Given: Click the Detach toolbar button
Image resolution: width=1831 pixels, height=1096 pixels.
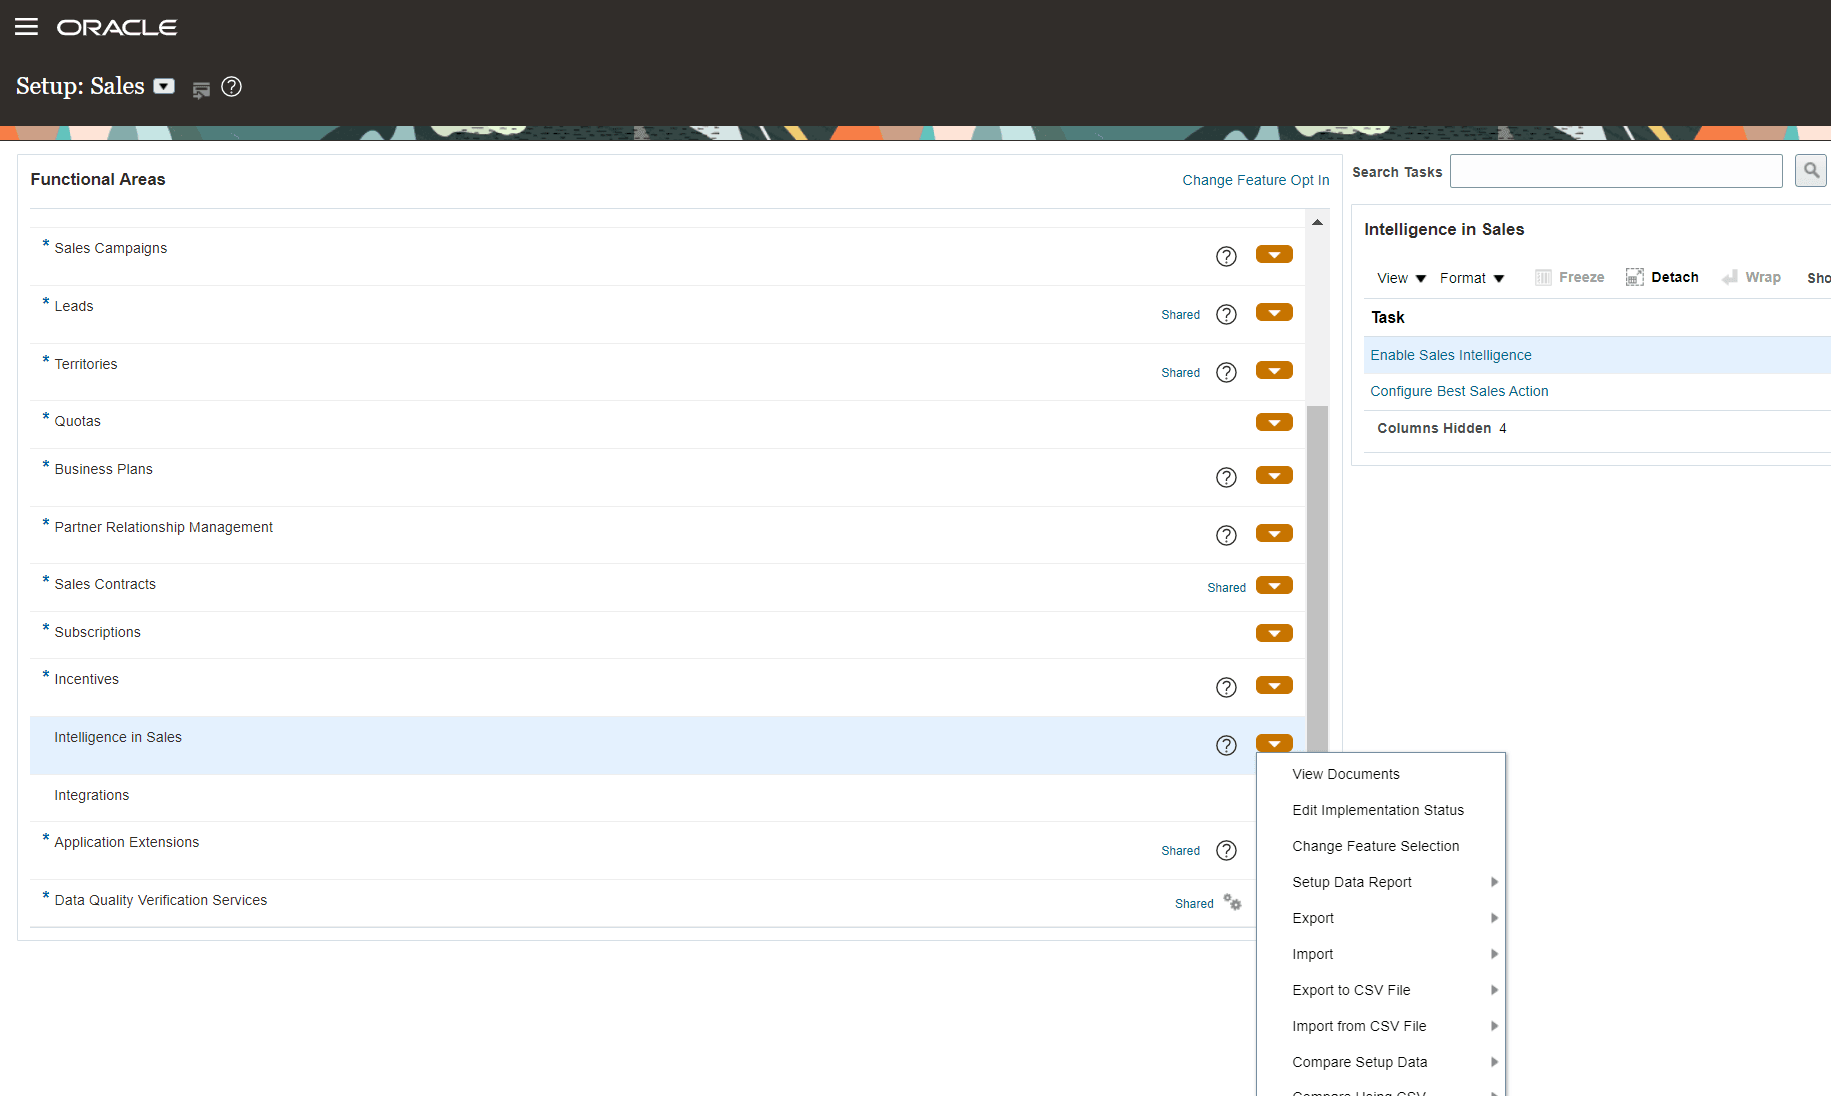Looking at the screenshot, I should (x=1662, y=277).
